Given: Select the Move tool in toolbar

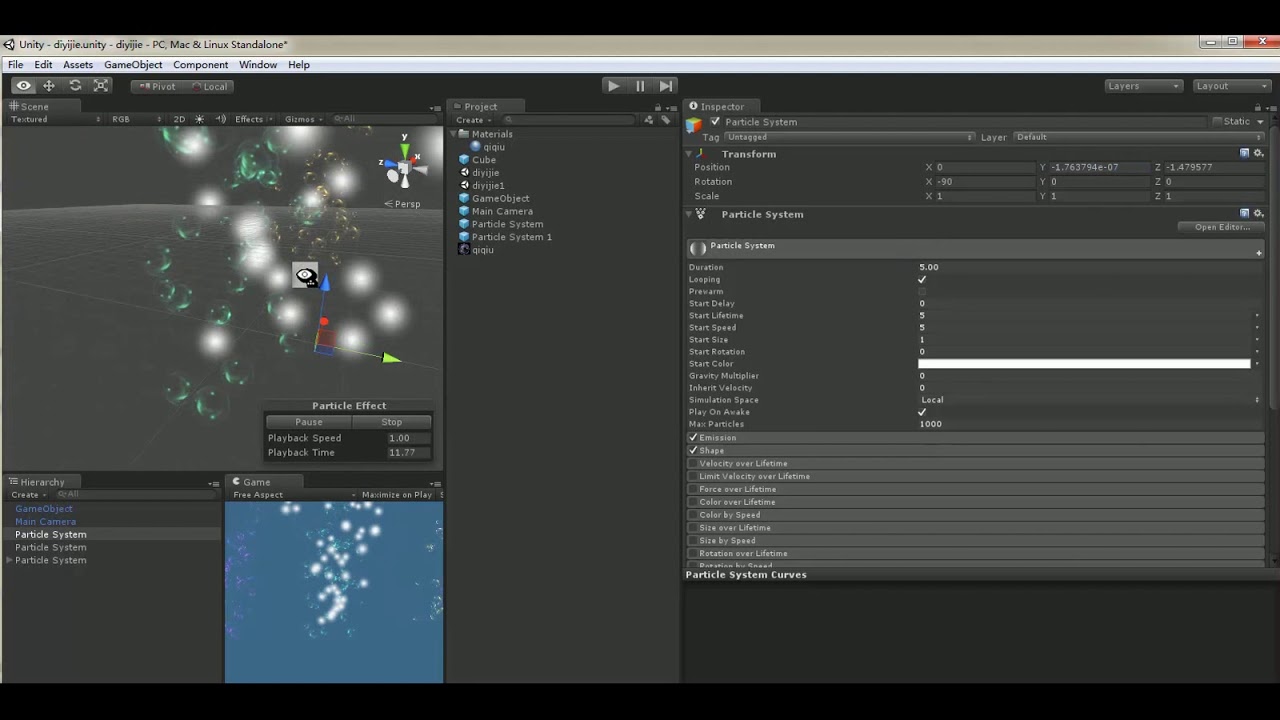Looking at the screenshot, I should [x=48, y=86].
